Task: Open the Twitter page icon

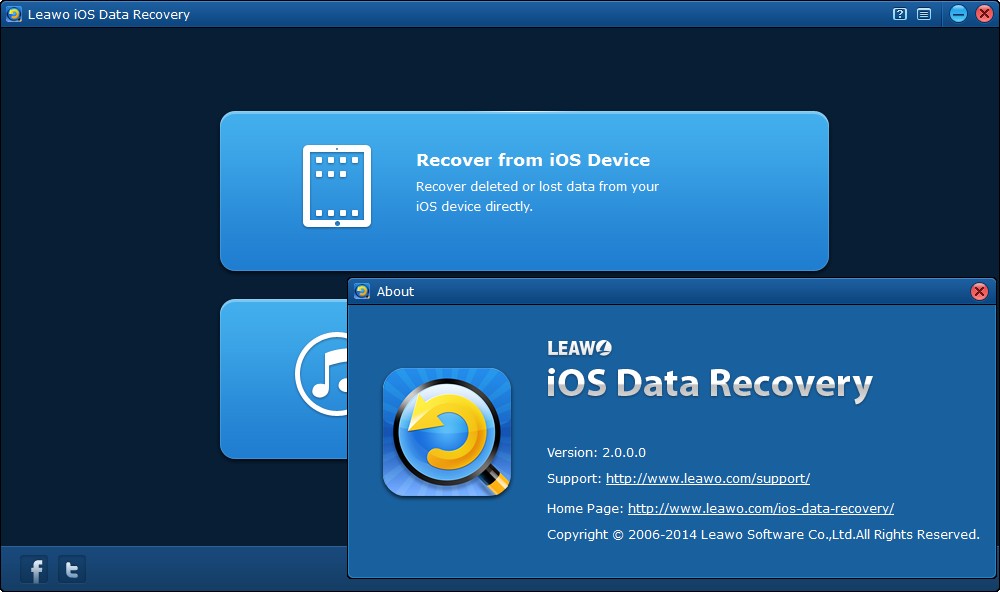Action: point(71,569)
